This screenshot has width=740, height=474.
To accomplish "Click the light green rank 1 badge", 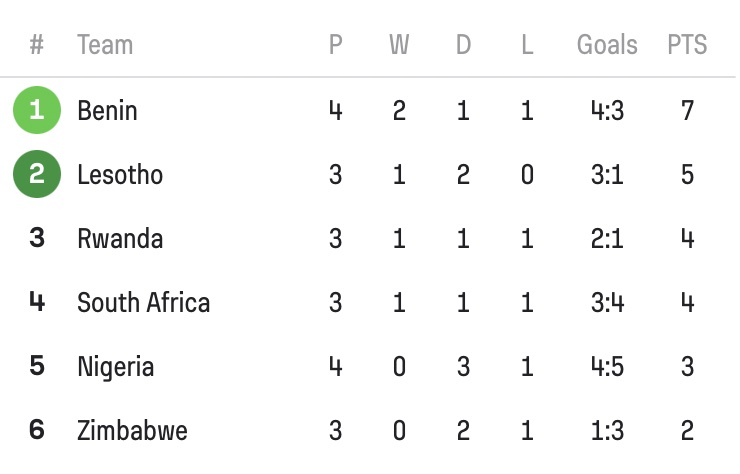I will point(37,110).
